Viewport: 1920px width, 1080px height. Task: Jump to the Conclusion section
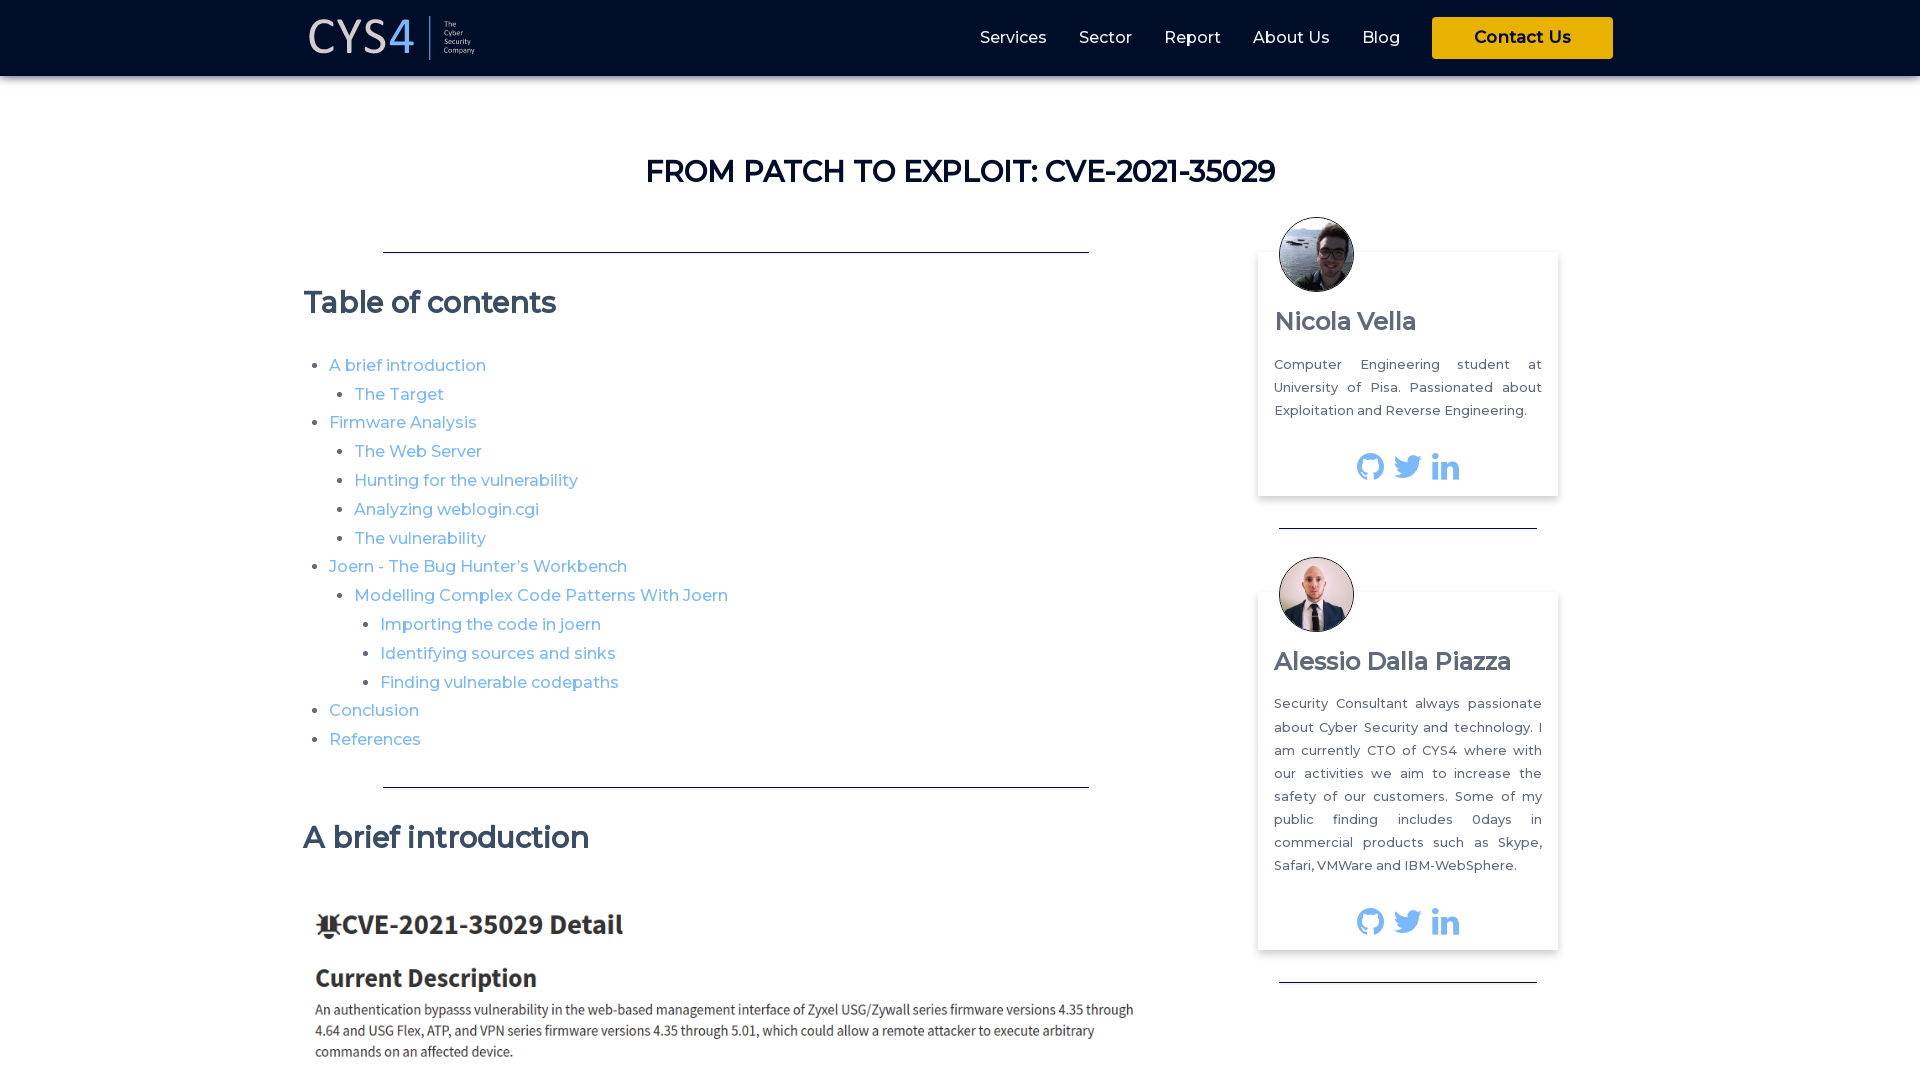click(x=374, y=711)
